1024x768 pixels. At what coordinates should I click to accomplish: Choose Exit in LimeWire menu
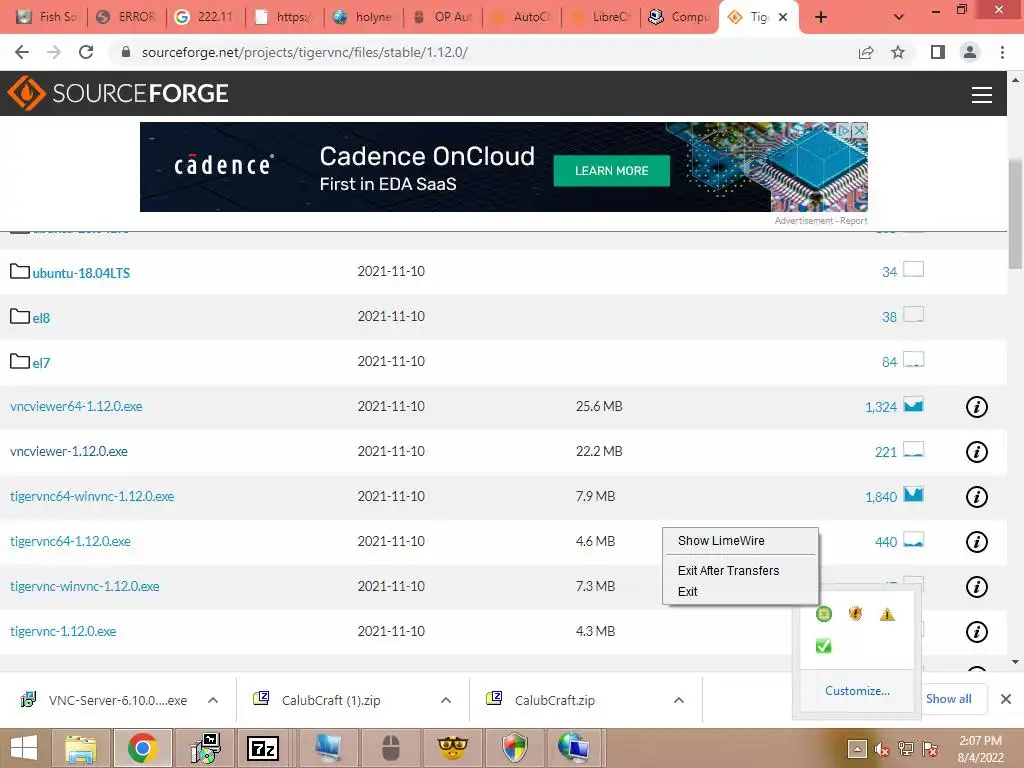coord(687,592)
